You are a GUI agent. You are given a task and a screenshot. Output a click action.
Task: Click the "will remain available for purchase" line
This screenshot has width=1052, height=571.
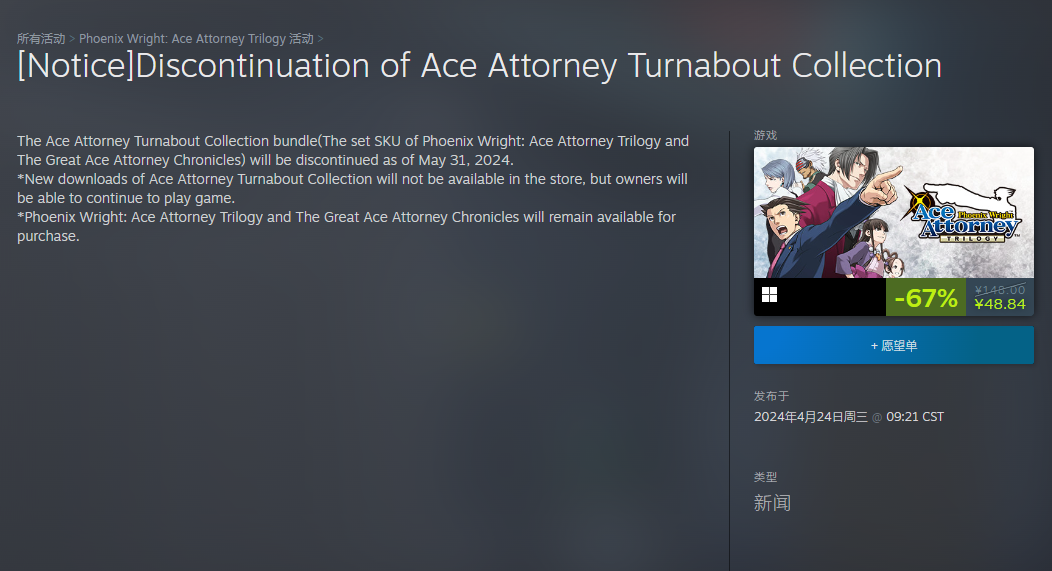click(346, 217)
